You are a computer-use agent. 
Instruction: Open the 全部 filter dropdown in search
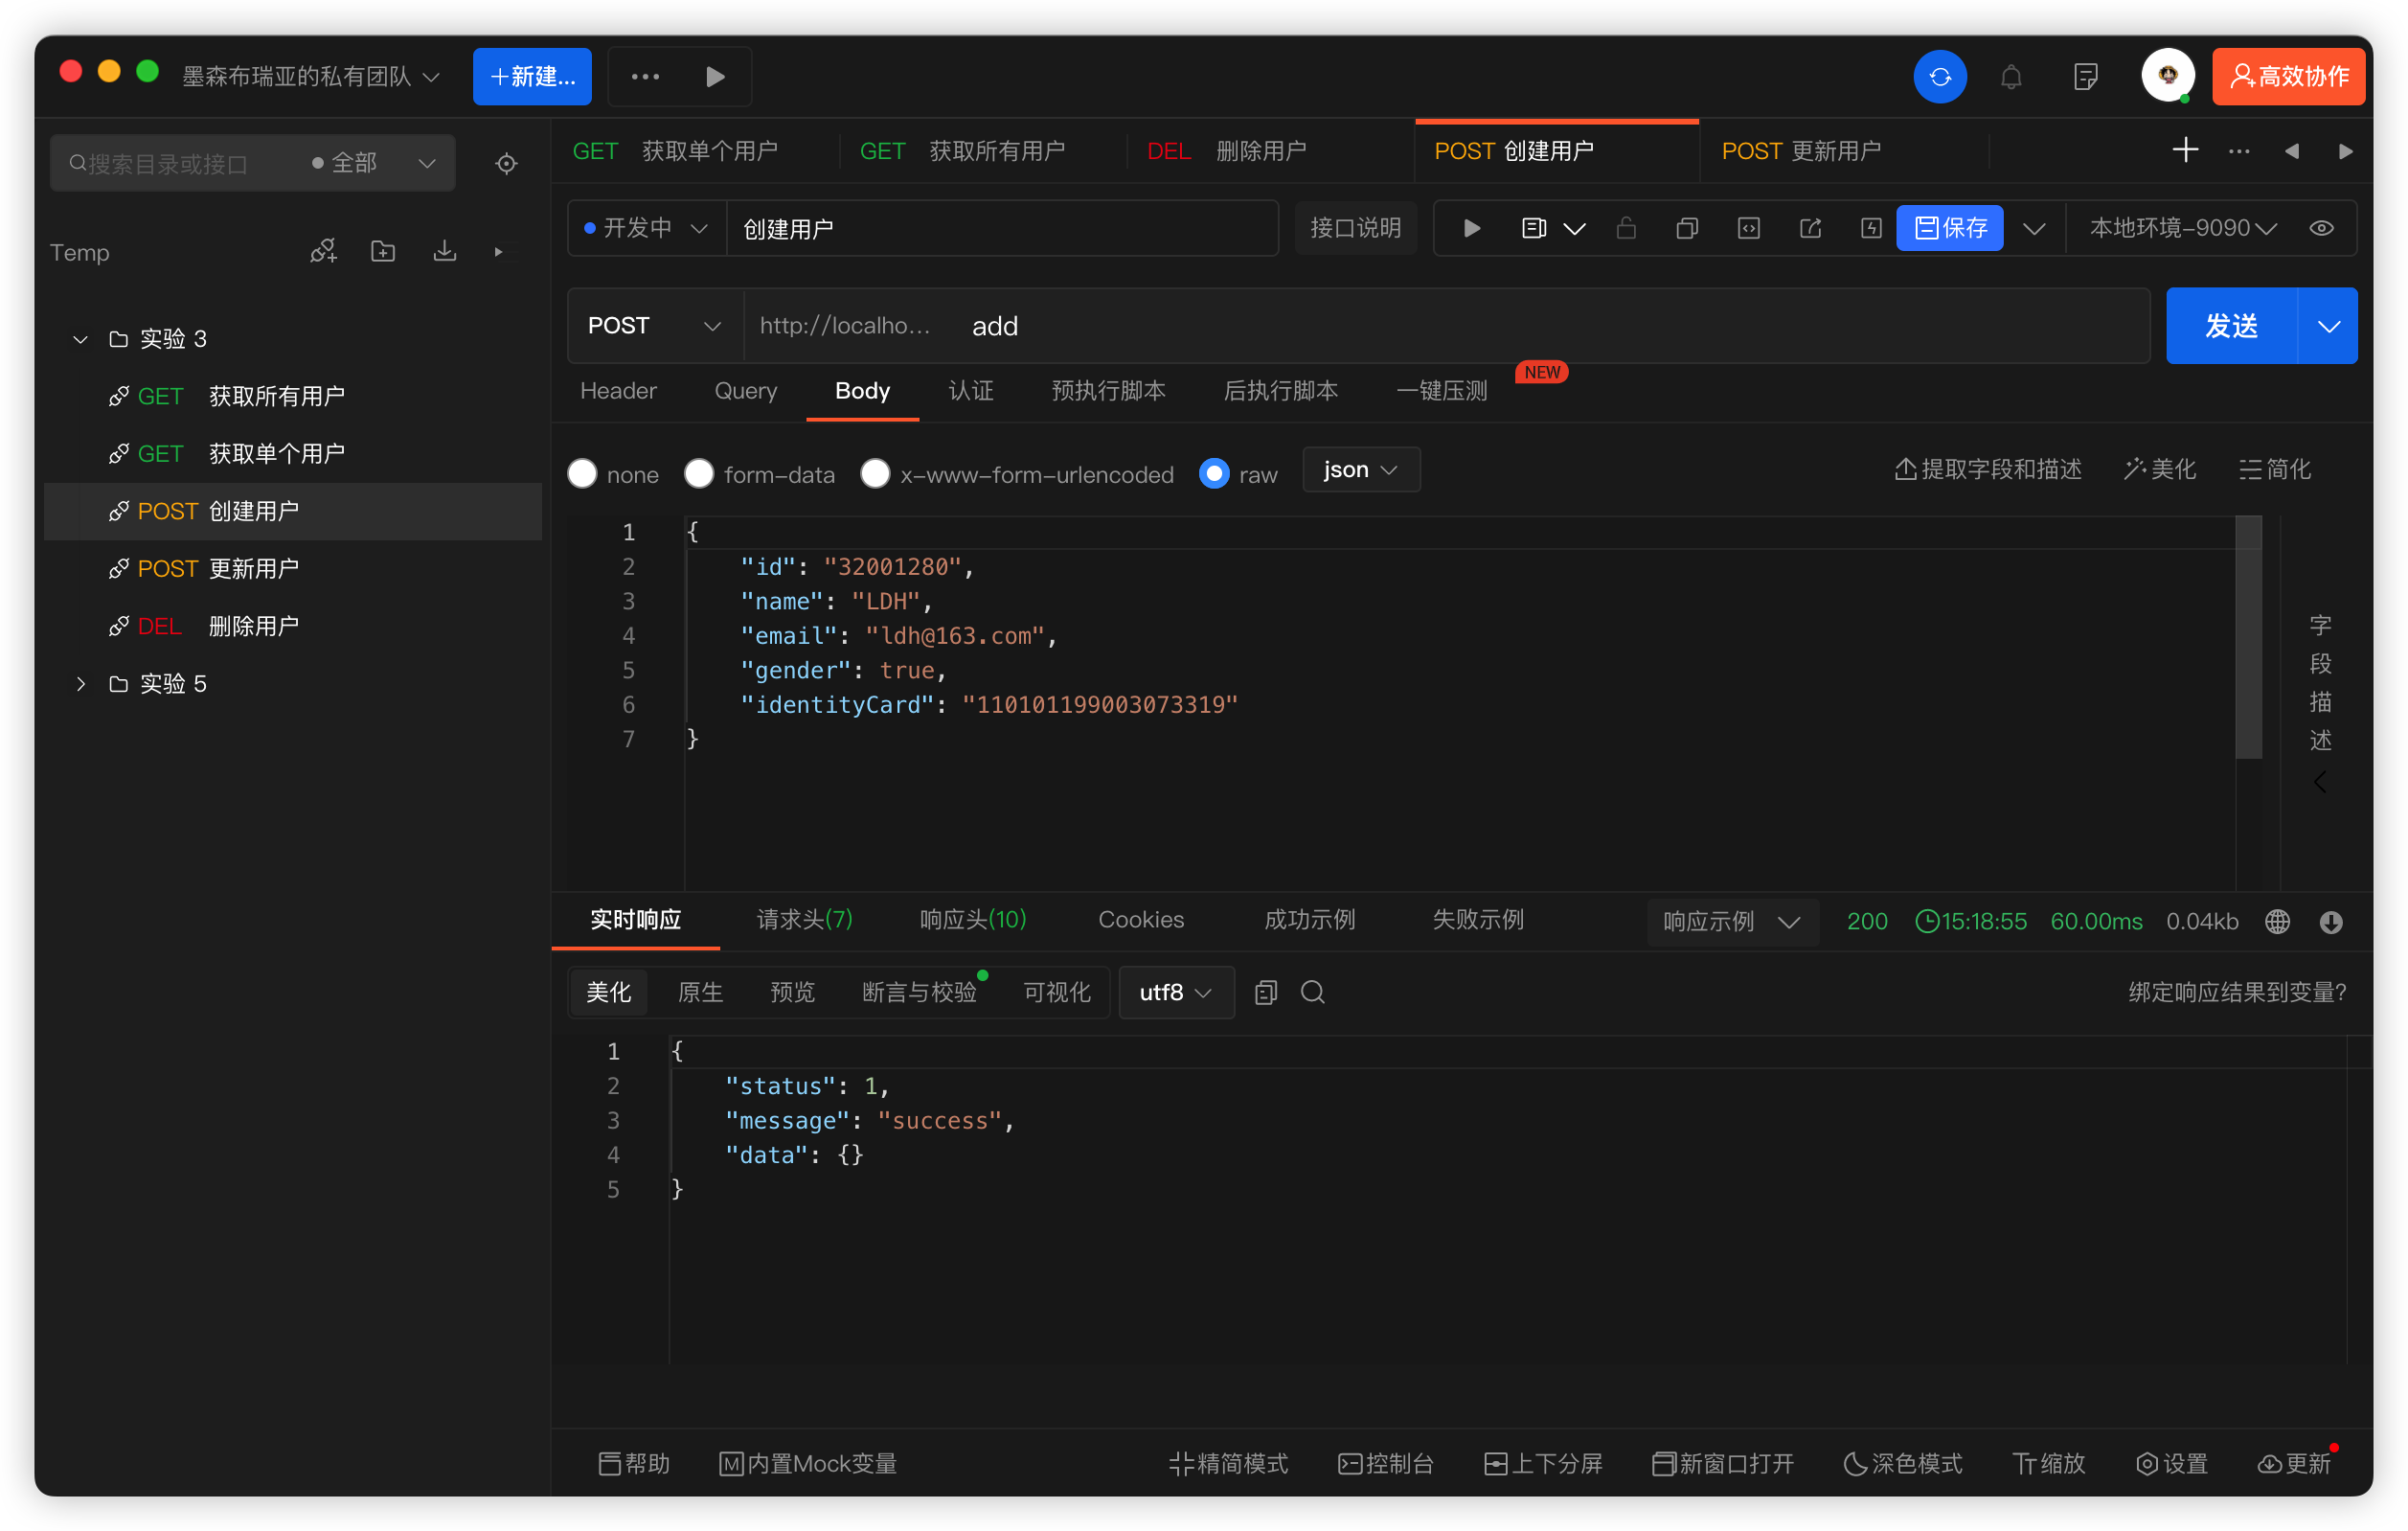(375, 163)
